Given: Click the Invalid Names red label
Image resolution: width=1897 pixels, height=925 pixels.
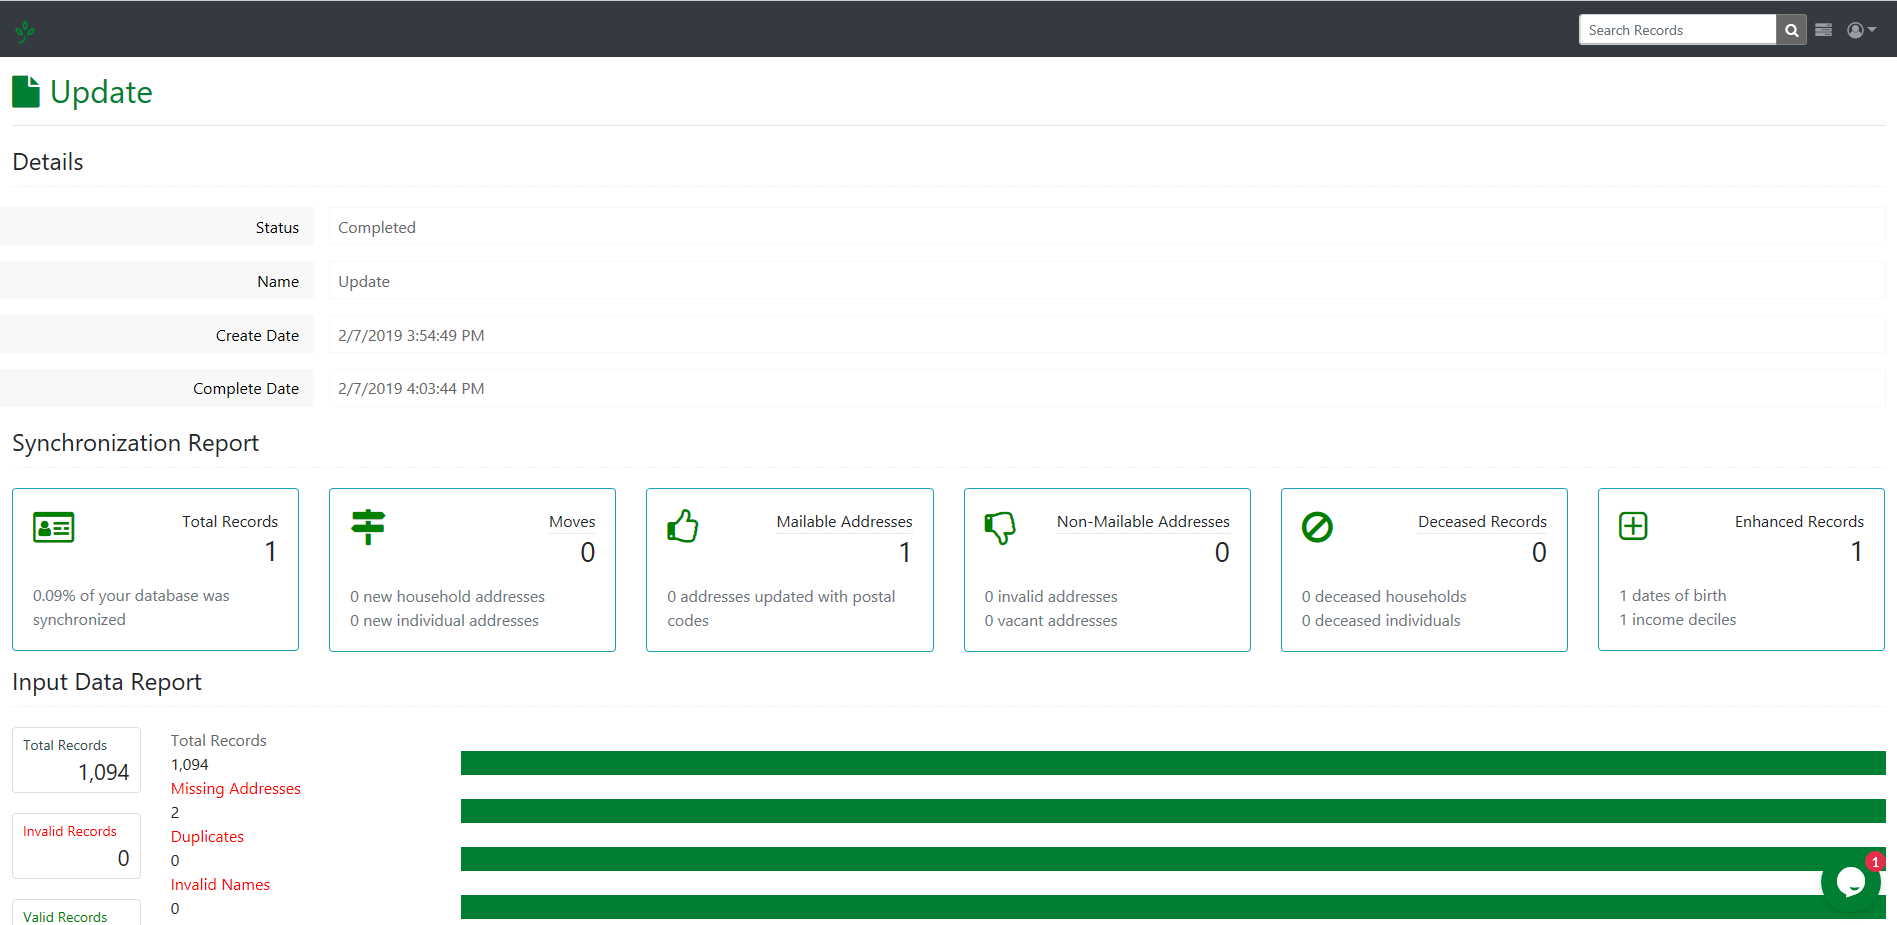Looking at the screenshot, I should (220, 884).
